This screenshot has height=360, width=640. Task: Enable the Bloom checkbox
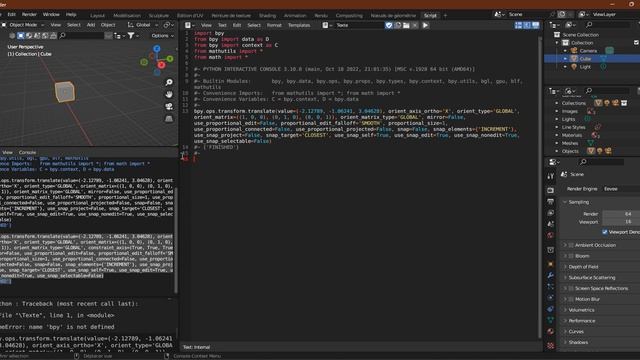(571, 256)
